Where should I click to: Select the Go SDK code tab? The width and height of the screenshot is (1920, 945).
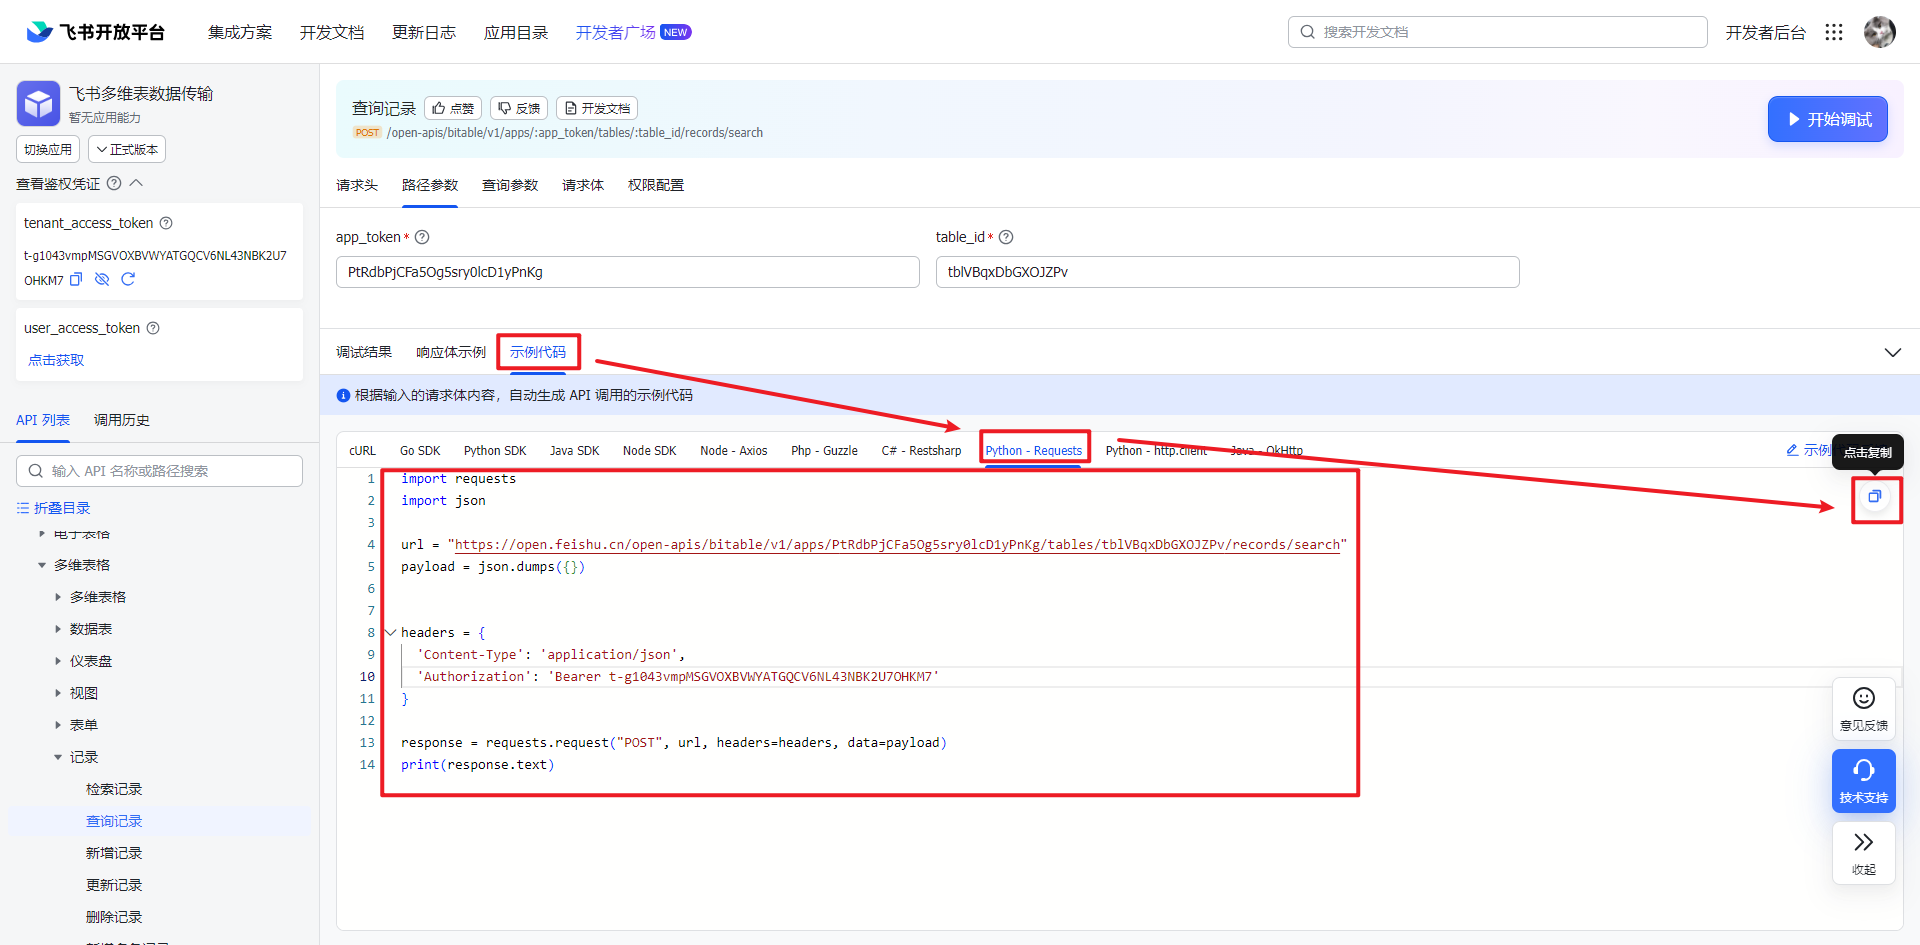(420, 451)
